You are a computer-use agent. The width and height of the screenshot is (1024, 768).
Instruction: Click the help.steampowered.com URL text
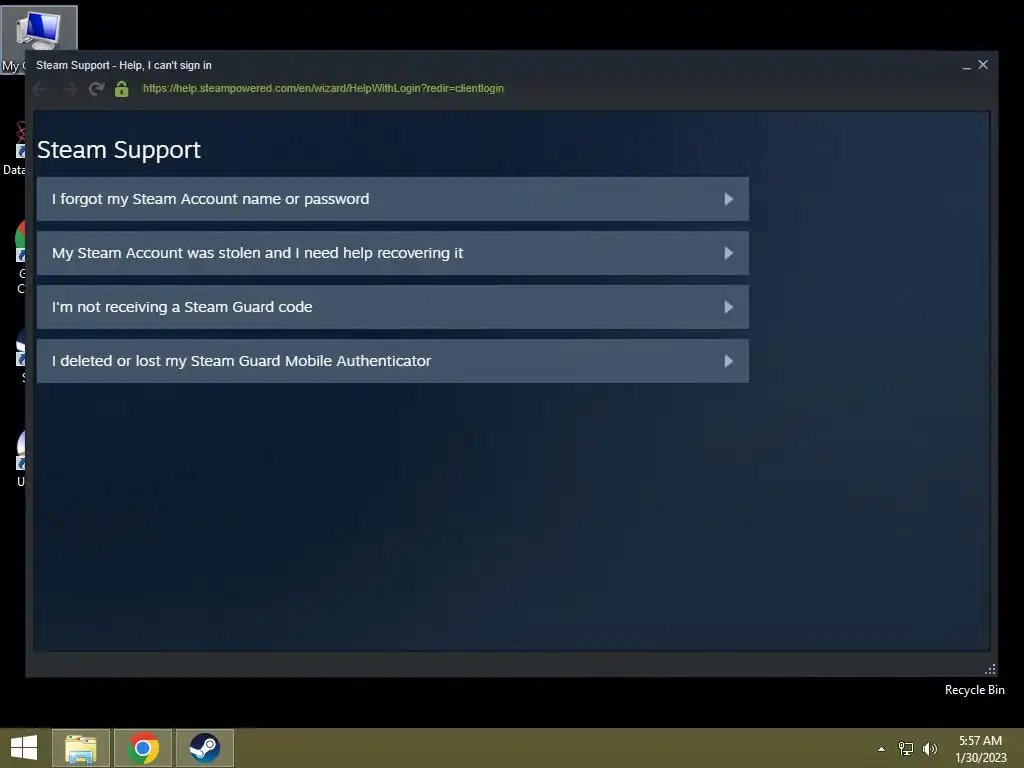point(323,88)
